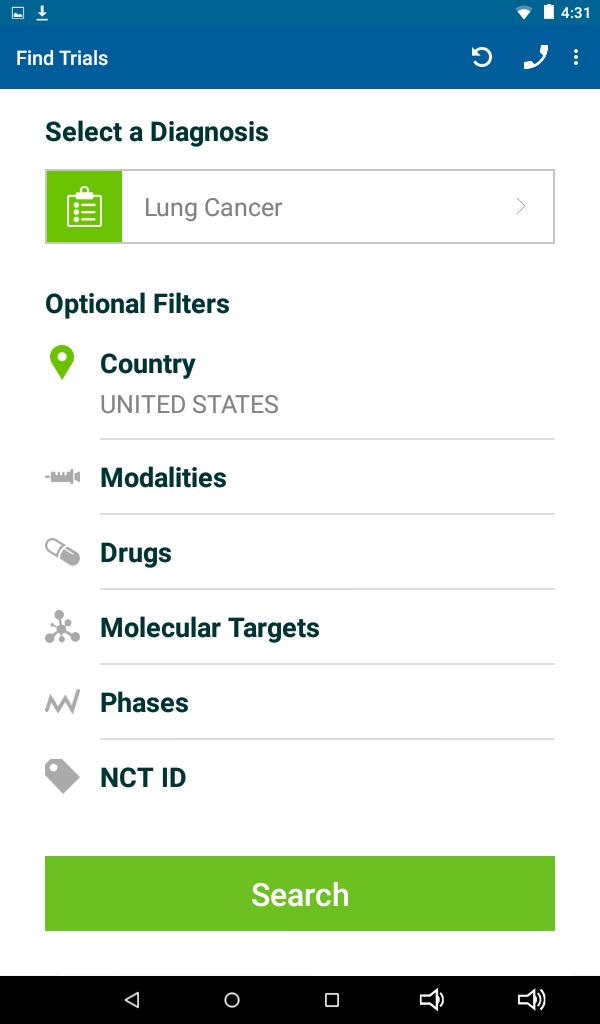Open the Modalities filter
Viewport: 600px width, 1024px height.
[x=300, y=477]
